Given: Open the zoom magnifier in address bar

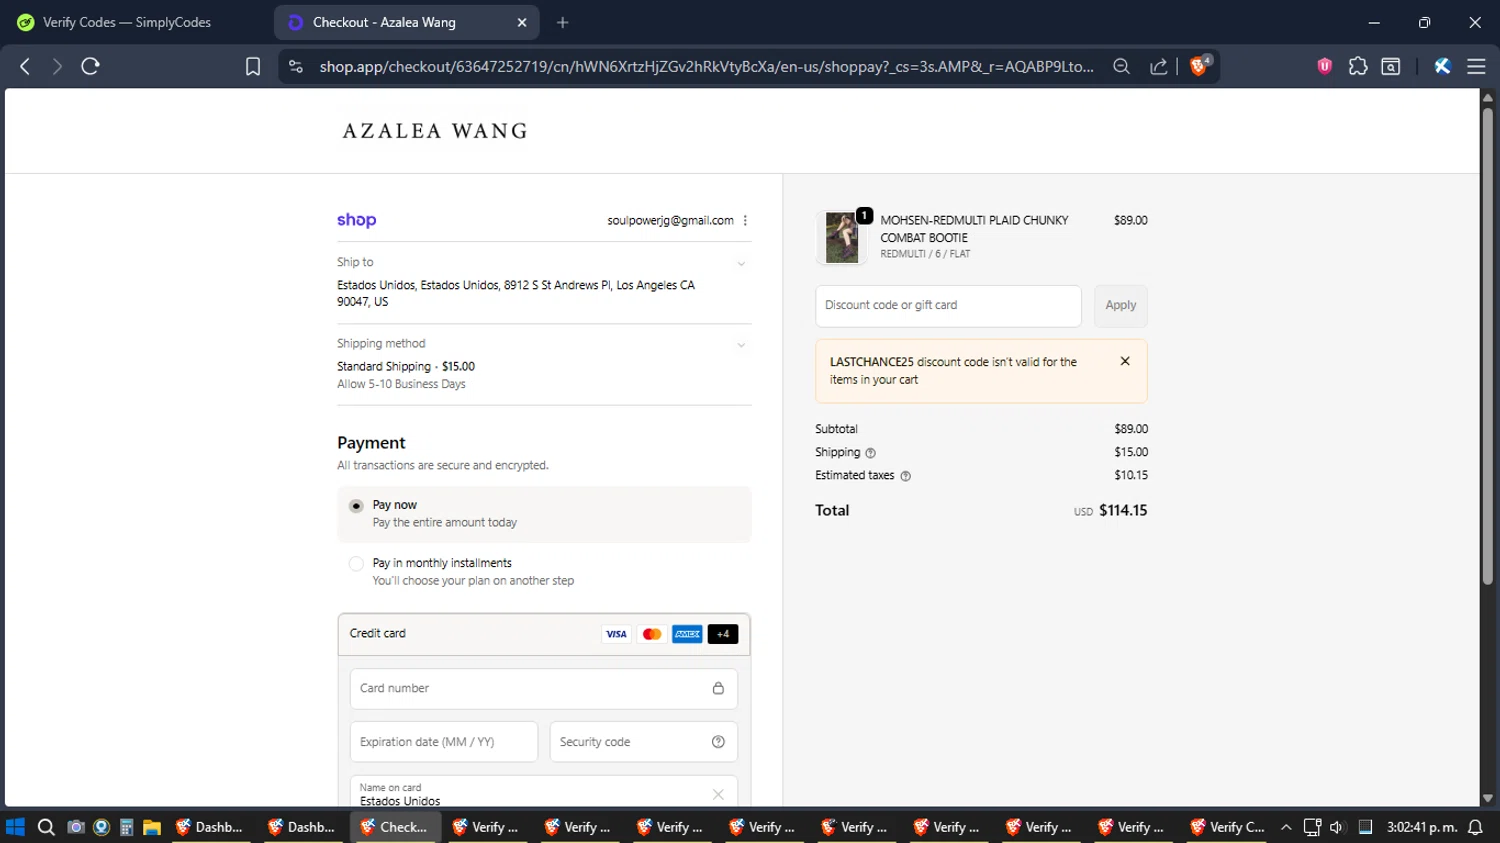Looking at the screenshot, I should 1122,66.
